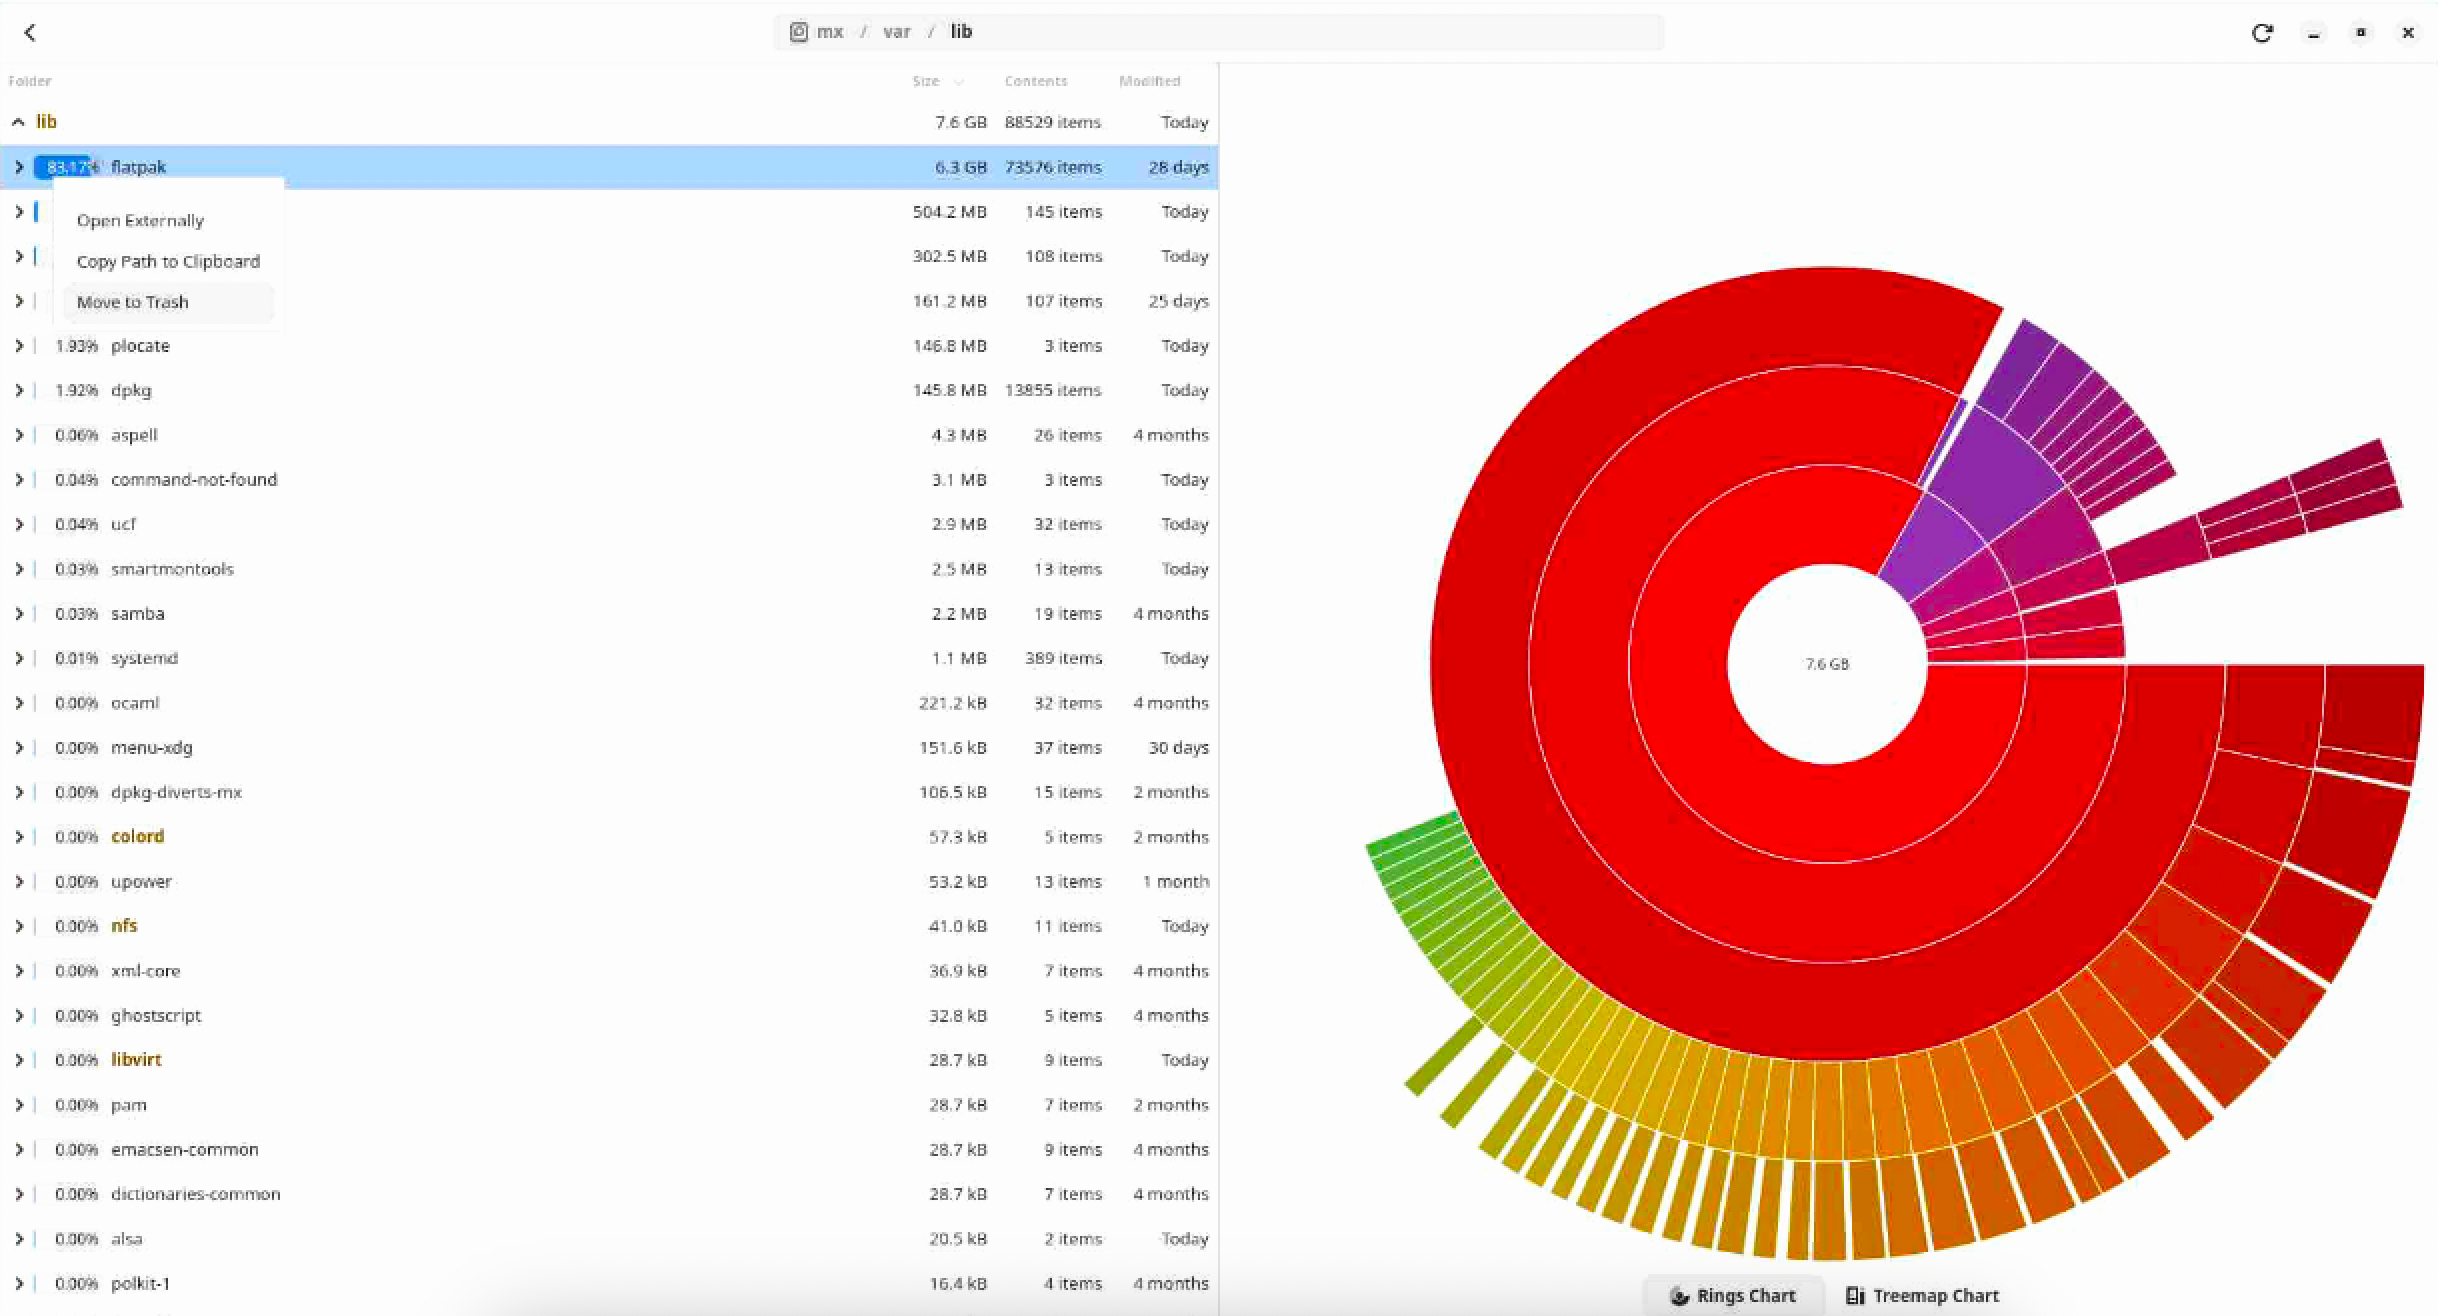Expand the systemd folder
The width and height of the screenshot is (2438, 1316).
click(x=18, y=658)
